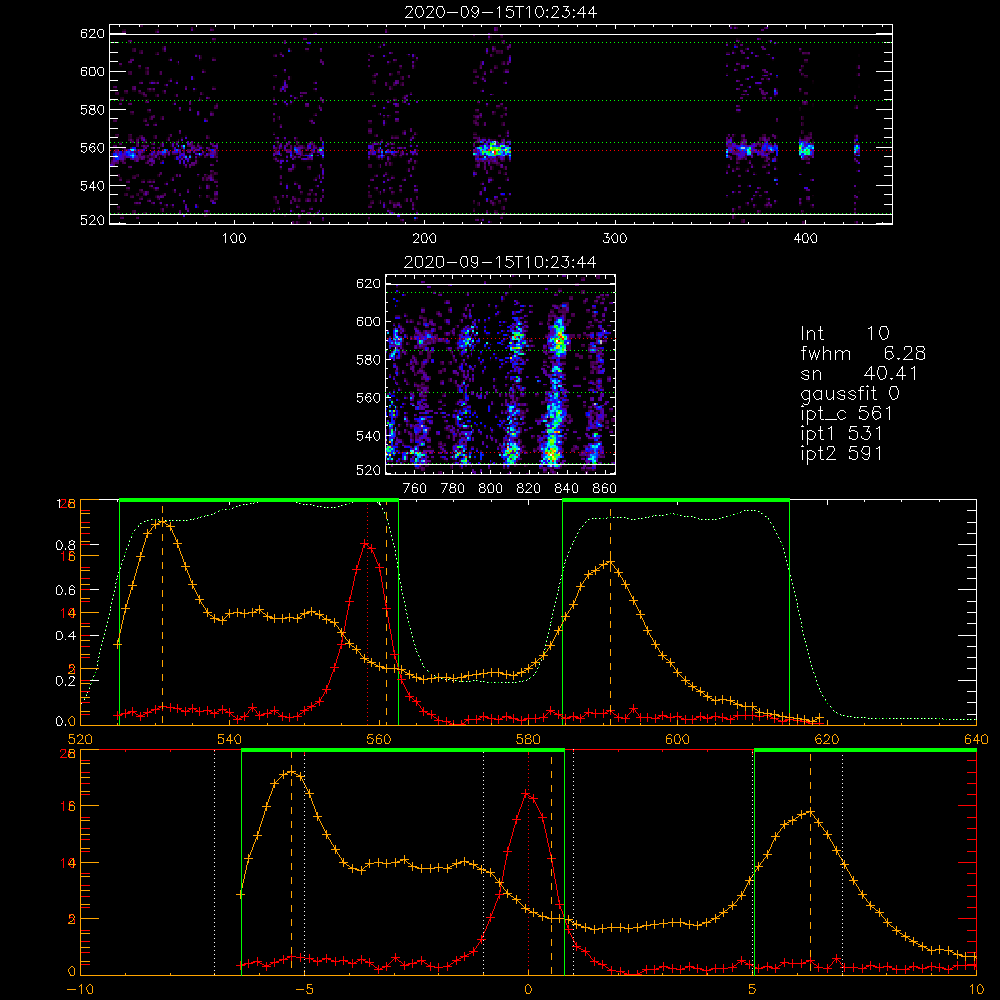1000x1000 pixels.
Task: Click x-axis label 800 under the middle image
Action: tap(490, 489)
